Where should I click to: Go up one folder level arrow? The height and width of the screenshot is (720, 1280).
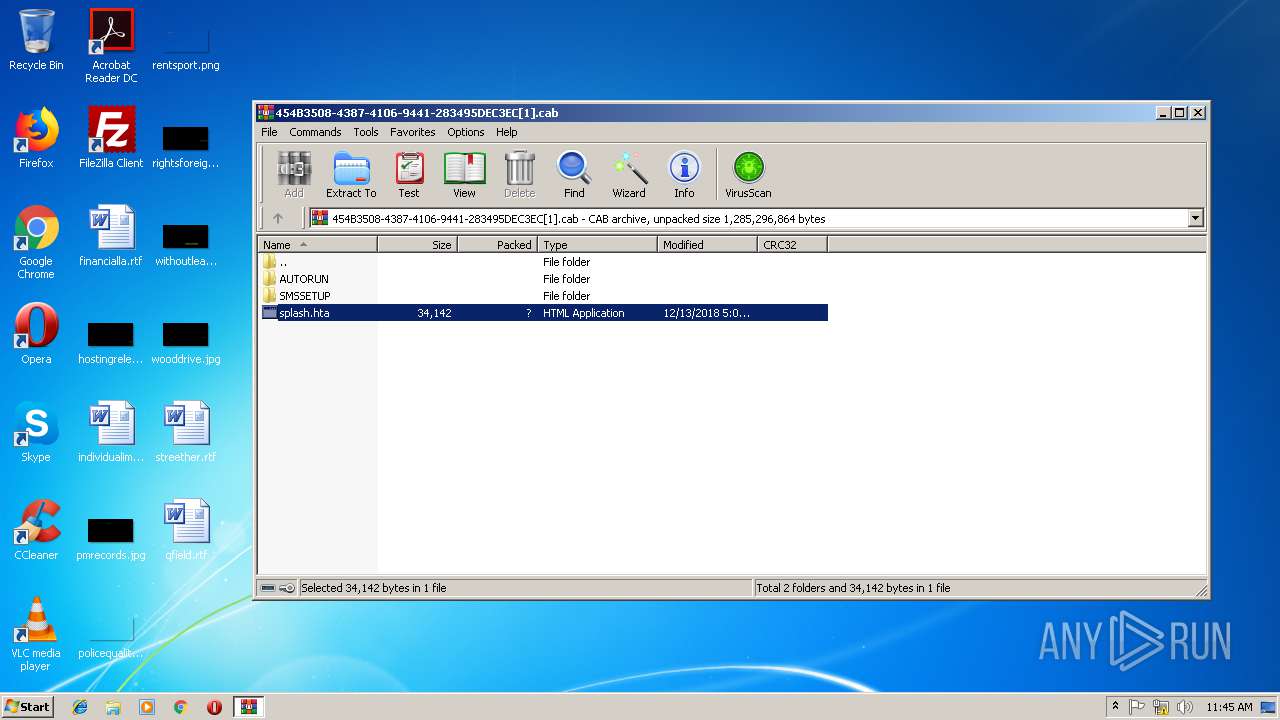point(278,218)
